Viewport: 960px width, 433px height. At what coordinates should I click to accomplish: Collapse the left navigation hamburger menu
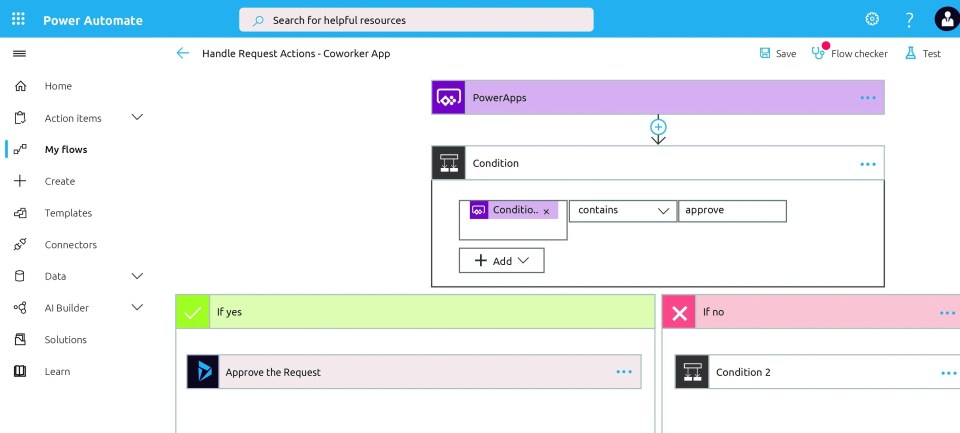19,53
